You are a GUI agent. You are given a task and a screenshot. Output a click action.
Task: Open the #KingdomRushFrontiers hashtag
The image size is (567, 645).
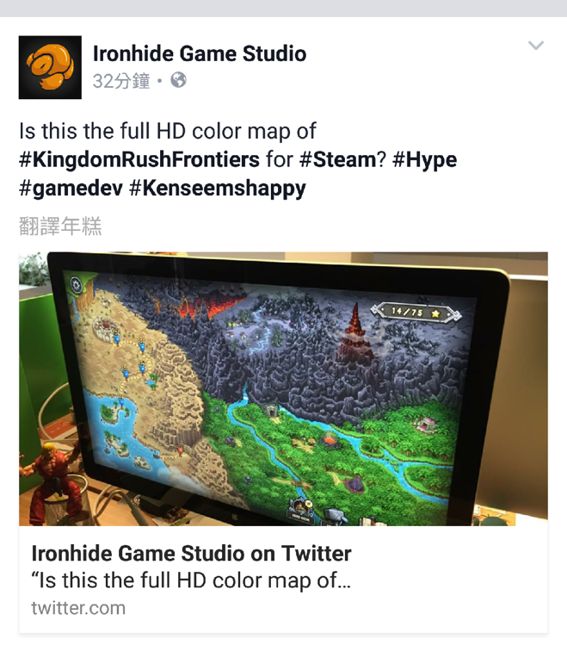tap(139, 160)
